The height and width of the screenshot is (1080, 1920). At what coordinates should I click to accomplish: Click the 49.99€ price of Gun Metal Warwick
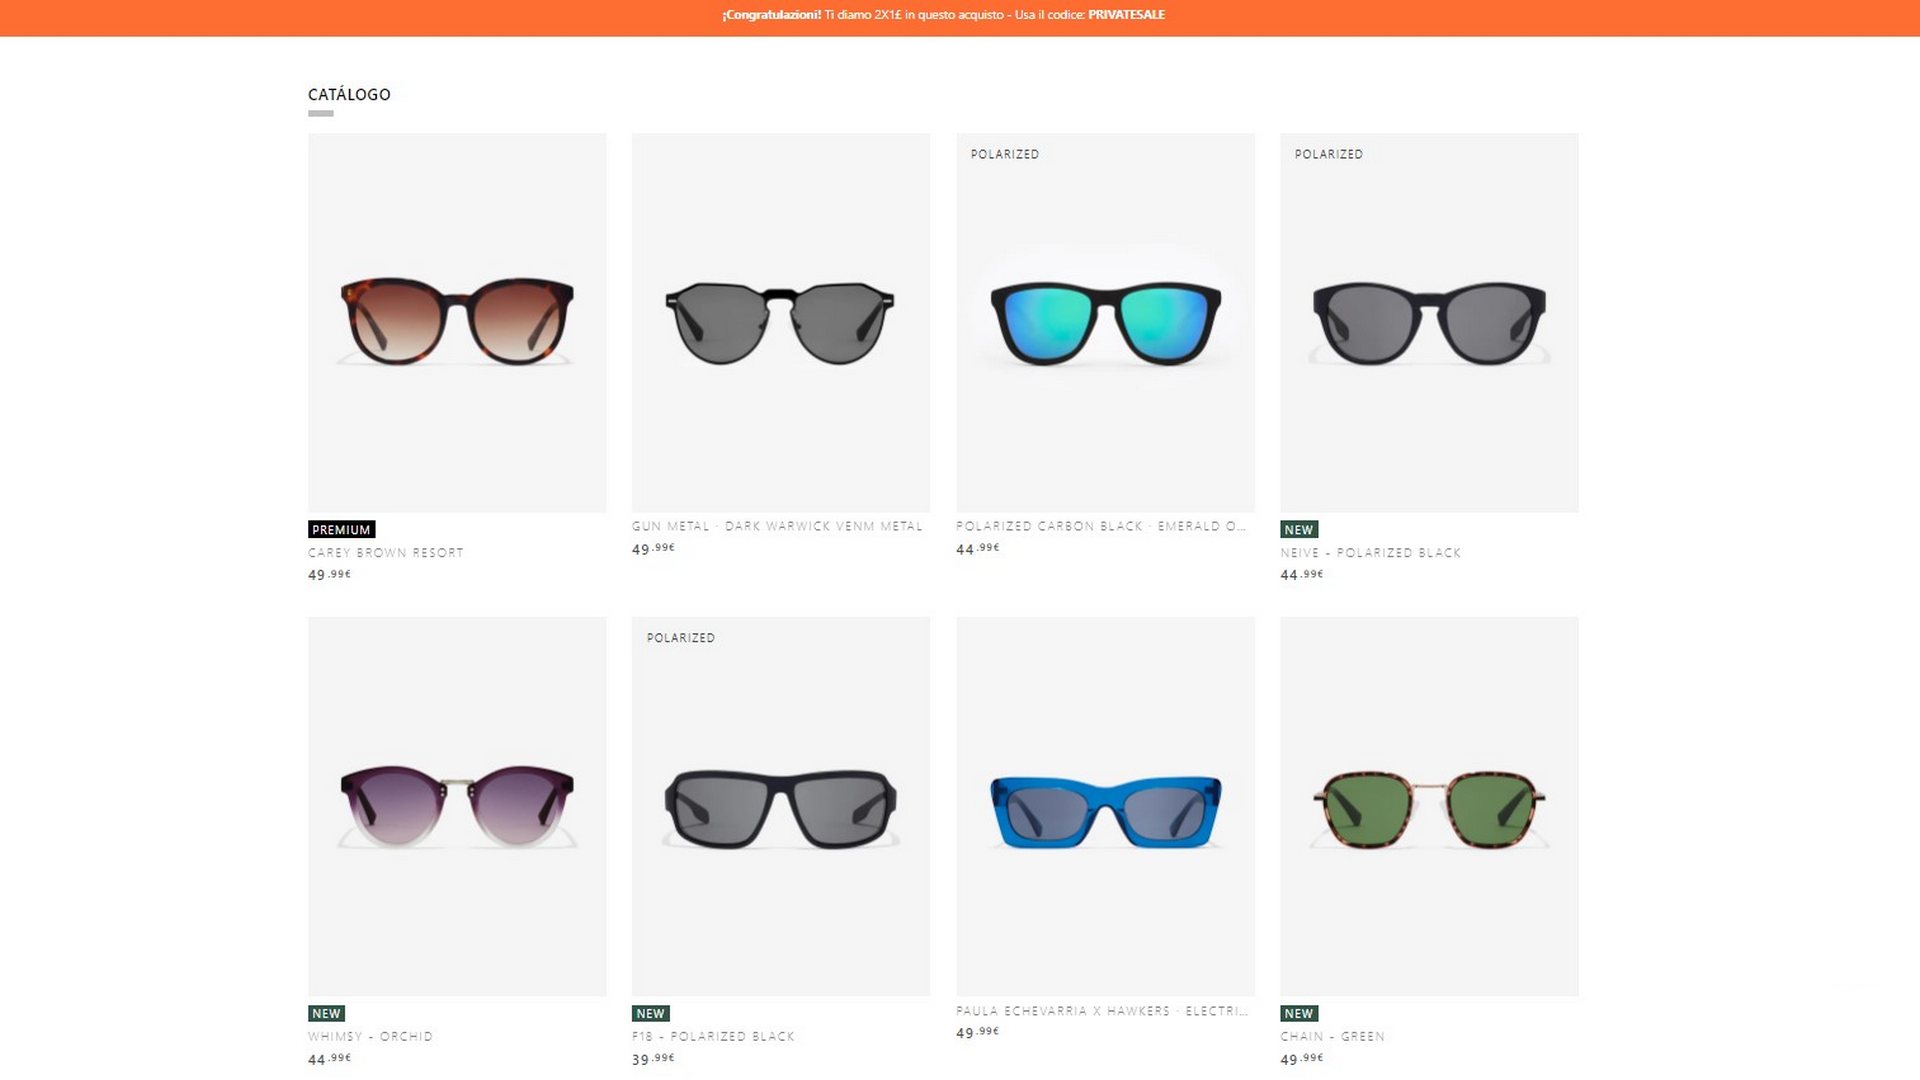tap(654, 549)
